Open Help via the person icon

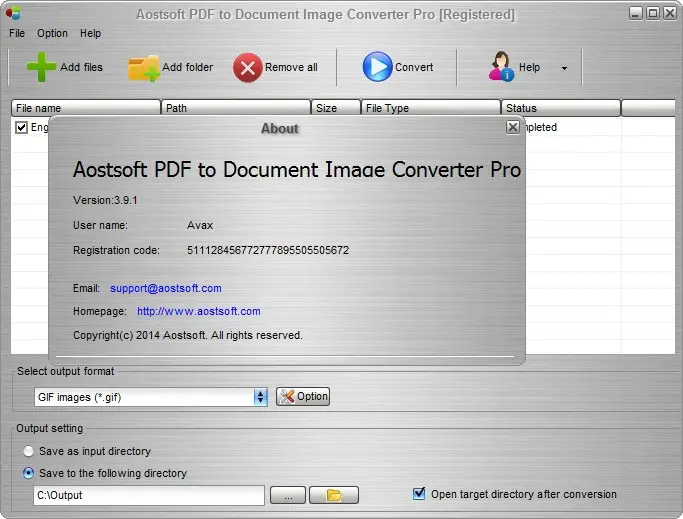pos(501,66)
